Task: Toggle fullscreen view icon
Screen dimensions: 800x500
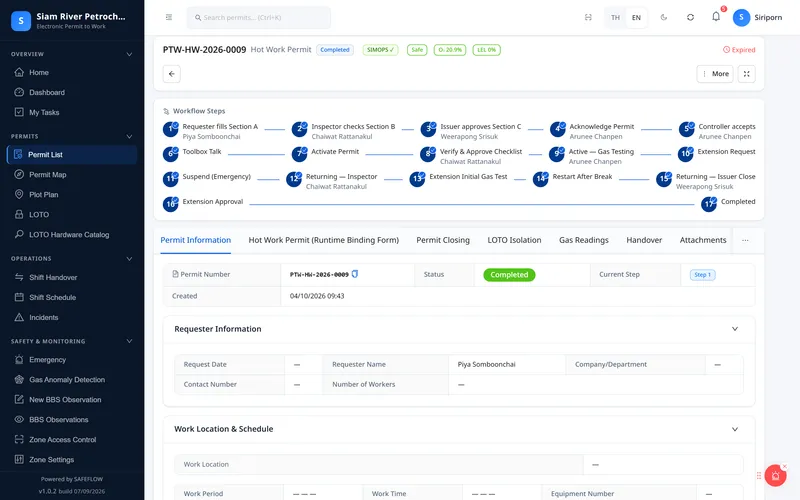Action: (x=746, y=74)
